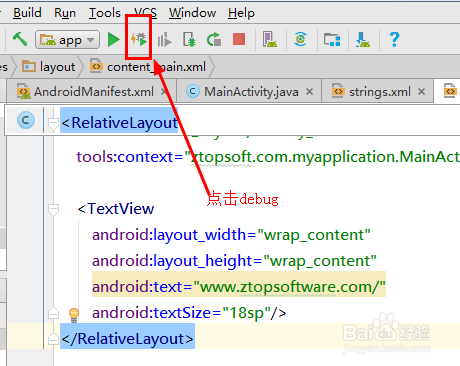Open the VCS menu
This screenshot has height=366, width=460.
pyautogui.click(x=145, y=13)
